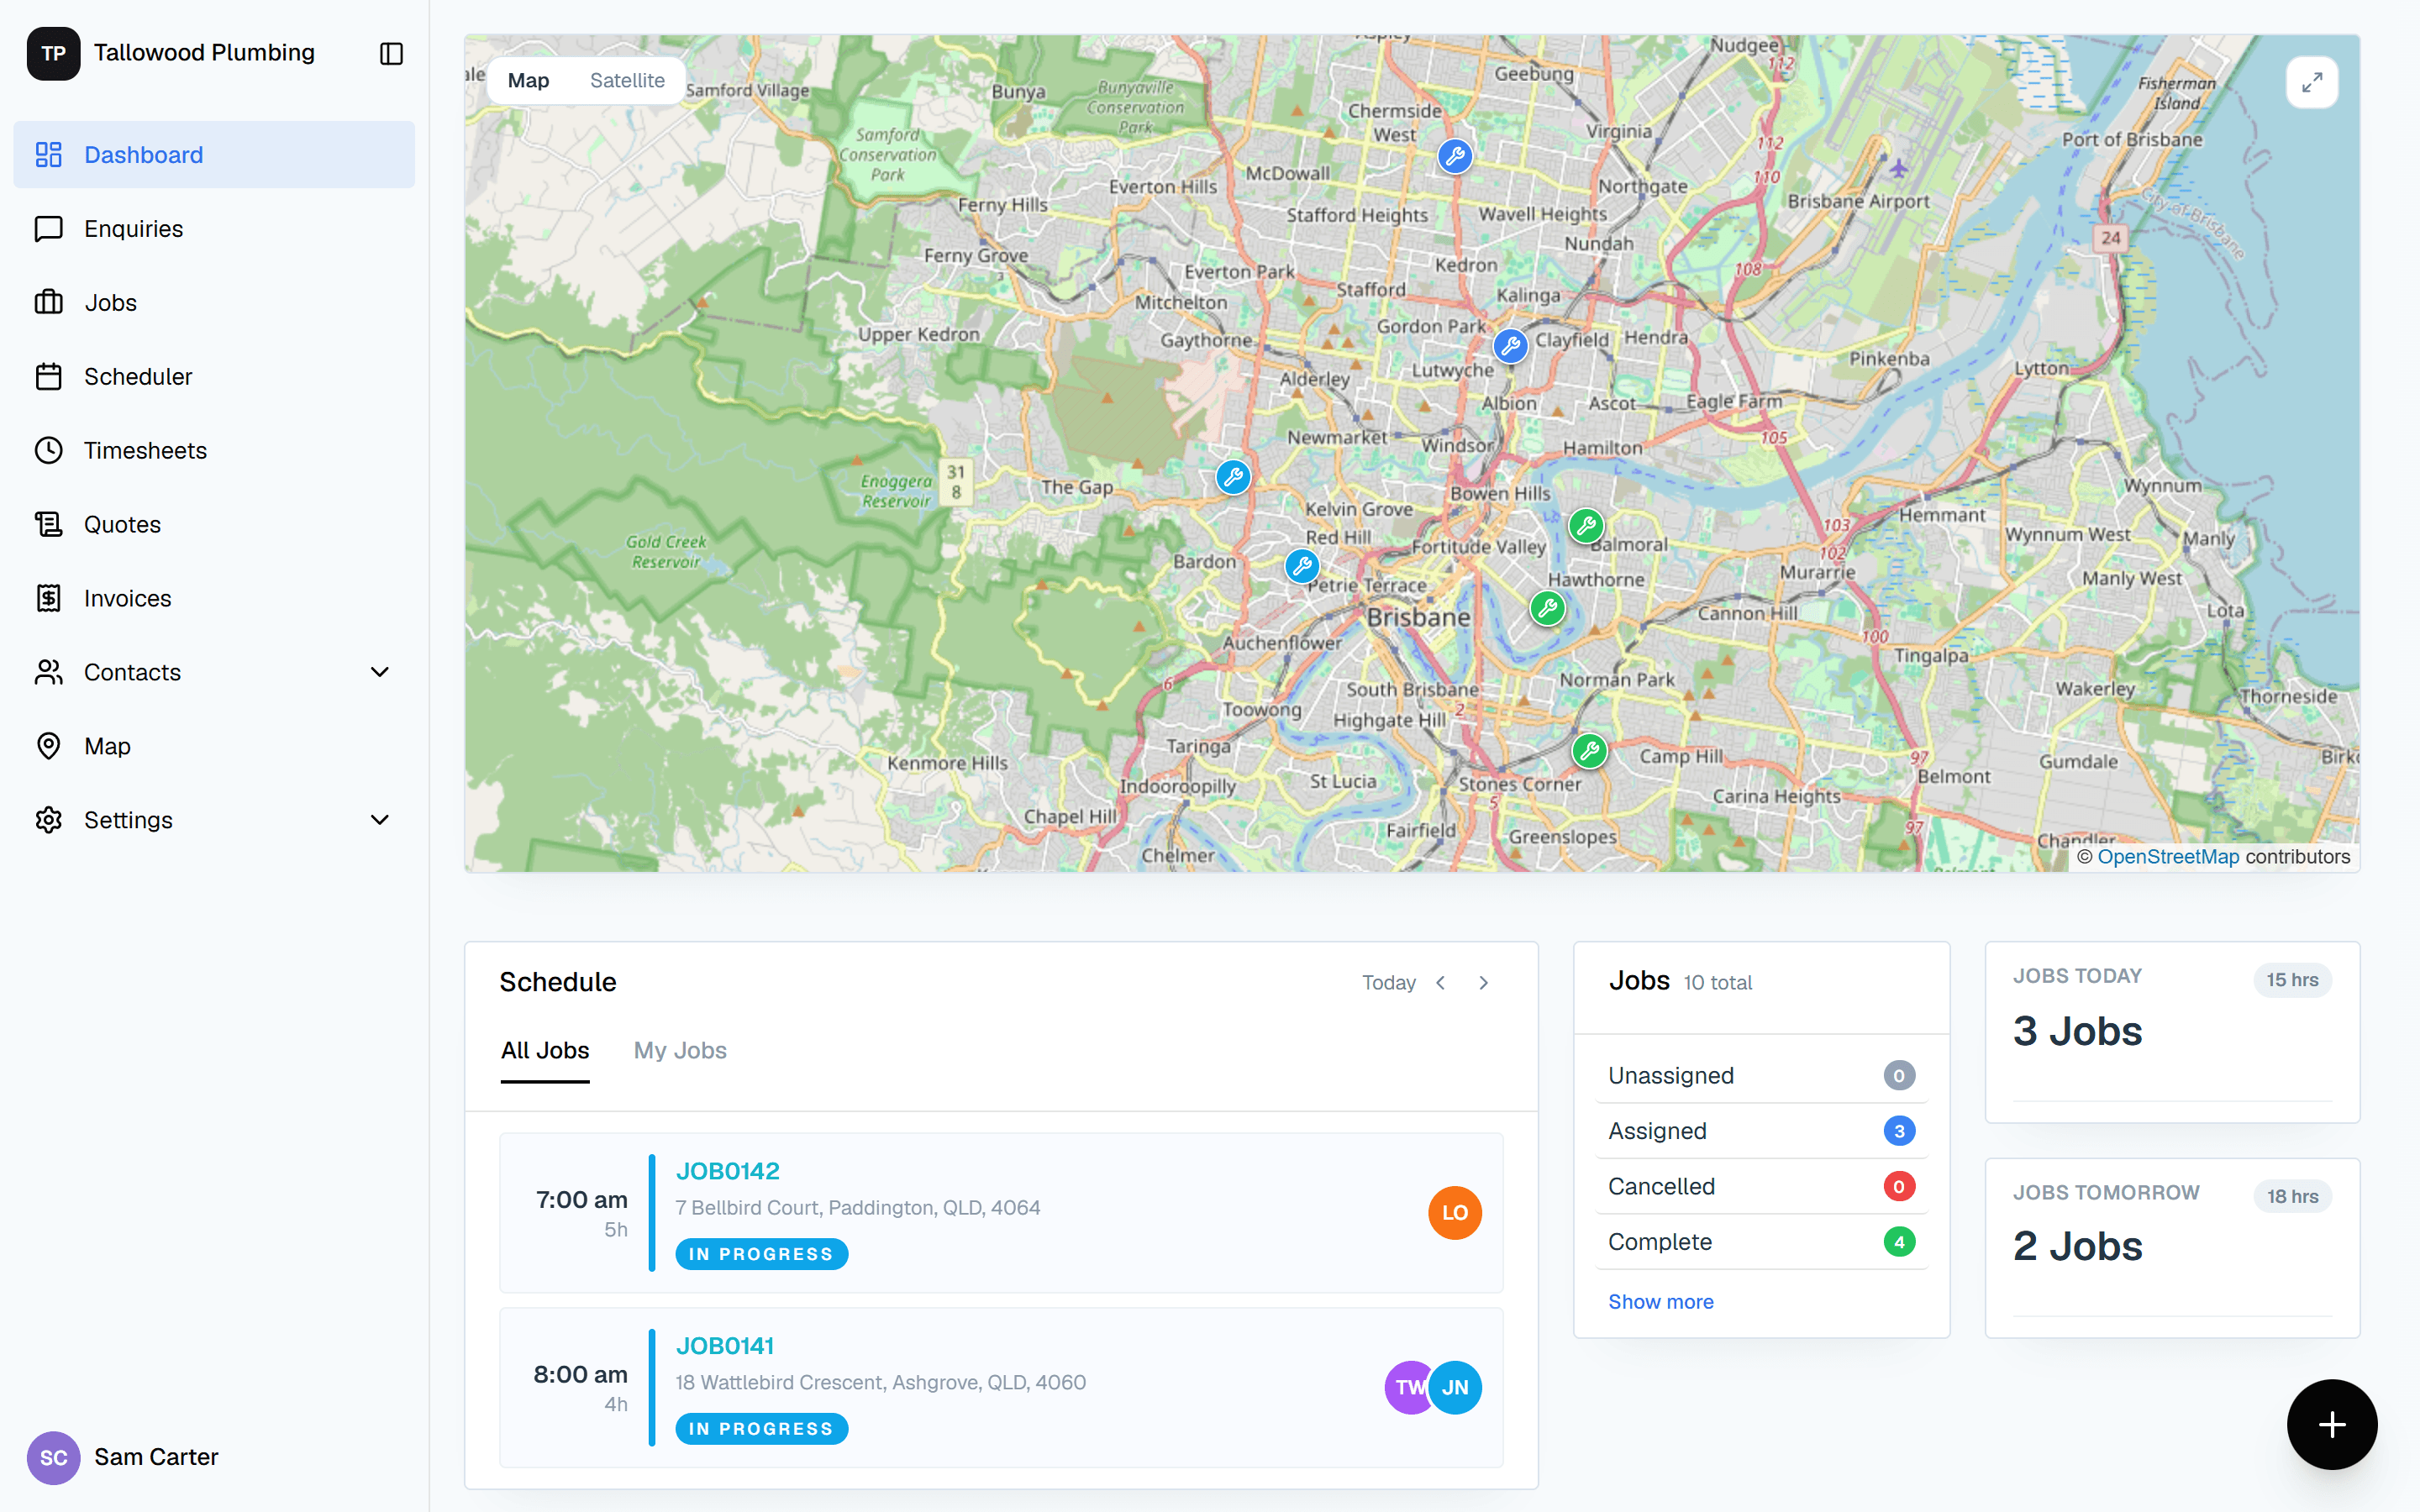
Task: Expand the map to fullscreen
Action: (x=2312, y=82)
